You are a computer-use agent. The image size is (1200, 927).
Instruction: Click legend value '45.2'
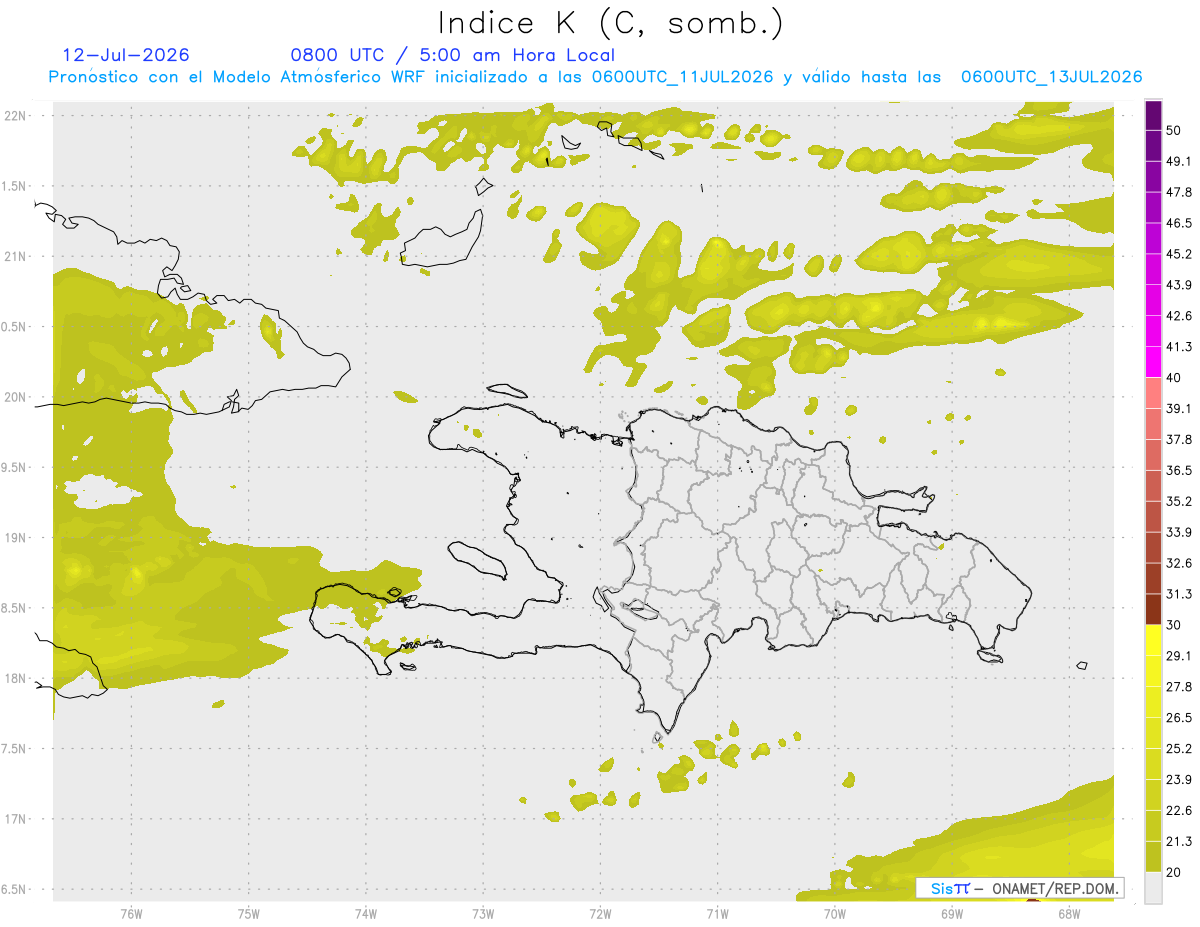point(1179,254)
